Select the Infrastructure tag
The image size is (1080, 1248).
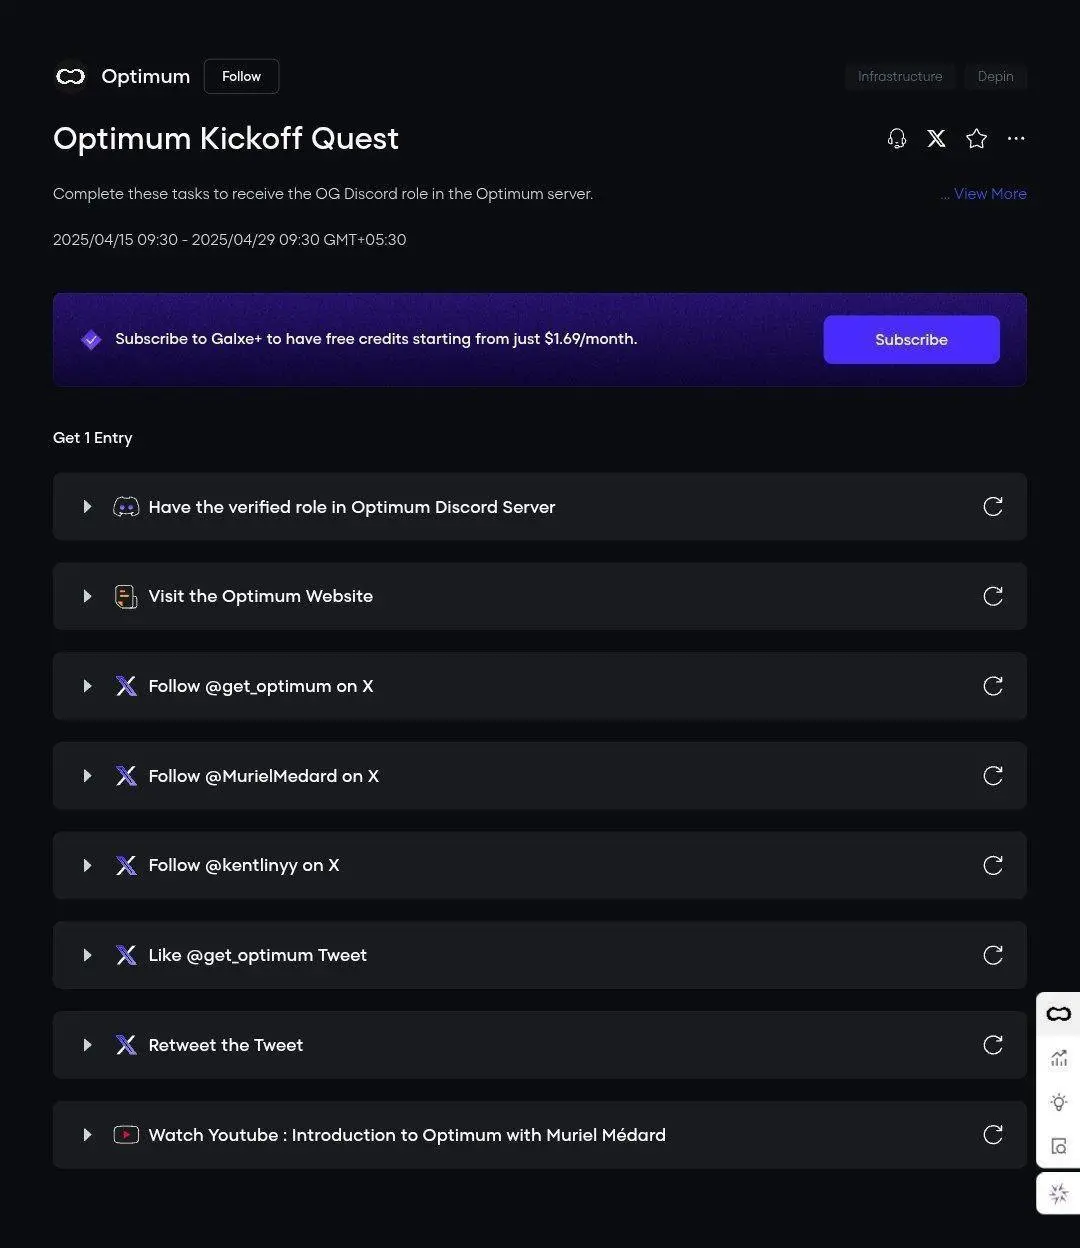[x=900, y=77]
